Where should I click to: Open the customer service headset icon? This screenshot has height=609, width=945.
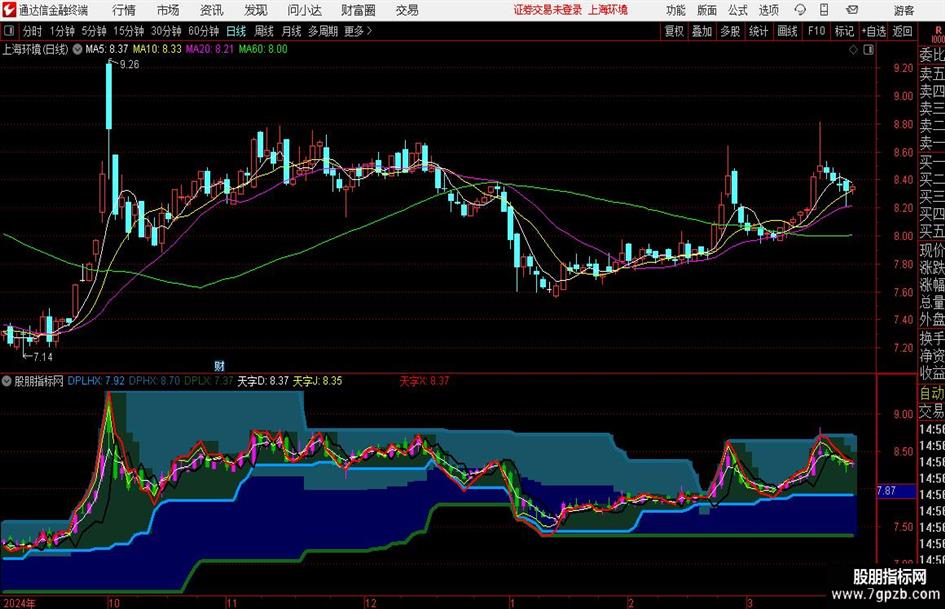tap(800, 10)
